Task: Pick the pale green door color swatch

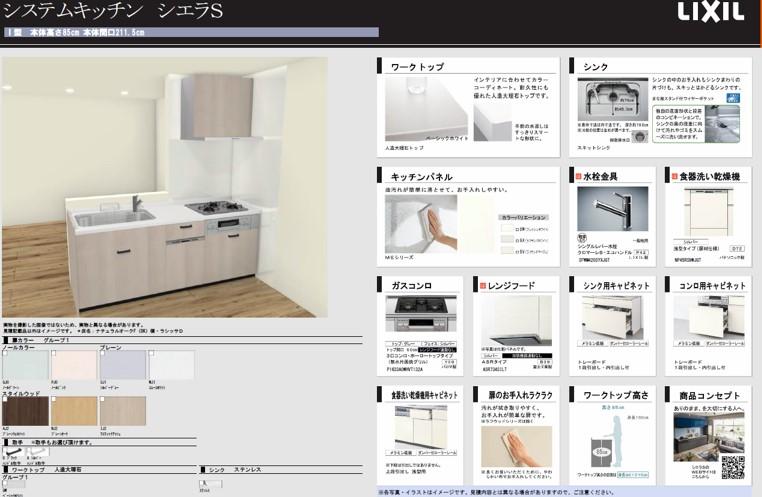Action: pyautogui.click(x=25, y=365)
